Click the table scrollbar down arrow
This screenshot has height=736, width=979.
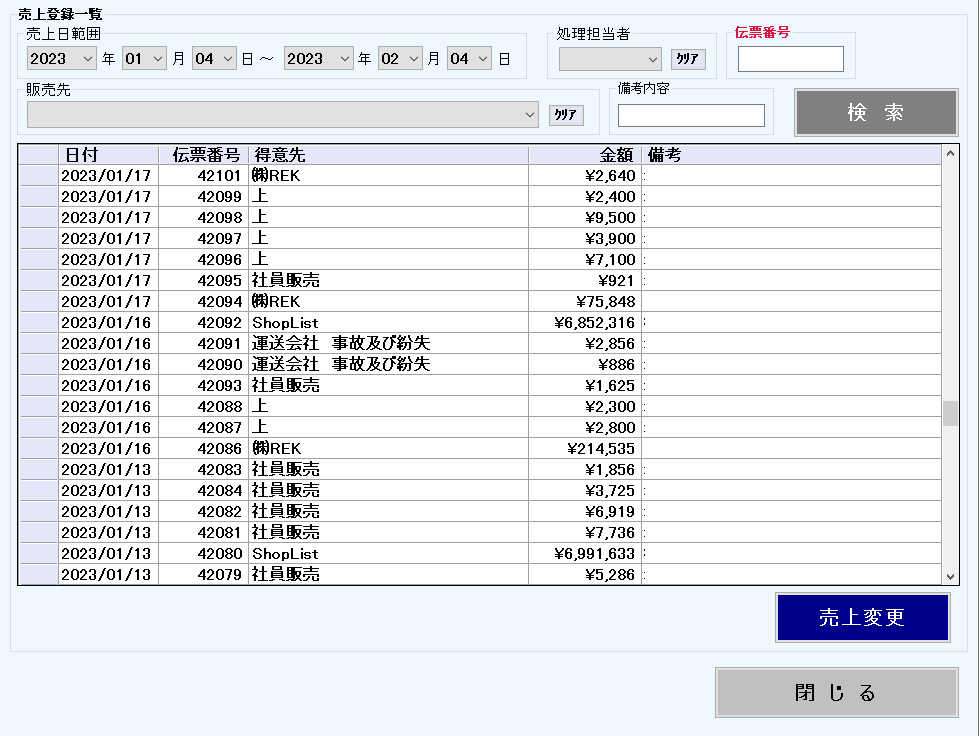pos(950,577)
